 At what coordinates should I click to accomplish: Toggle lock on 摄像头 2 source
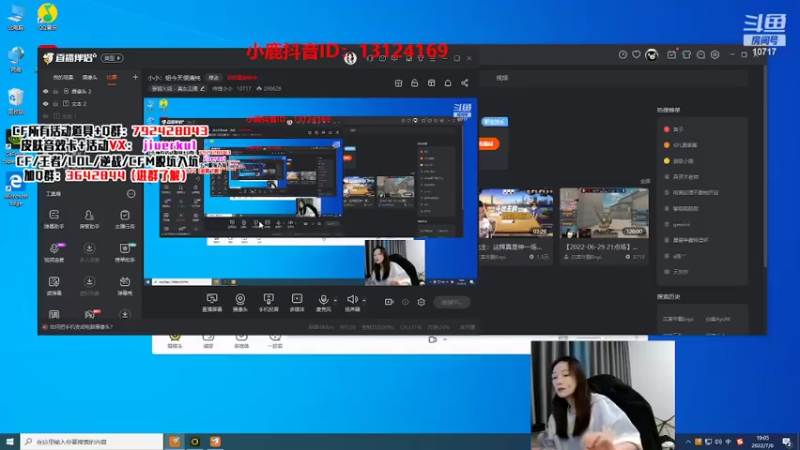[x=56, y=91]
